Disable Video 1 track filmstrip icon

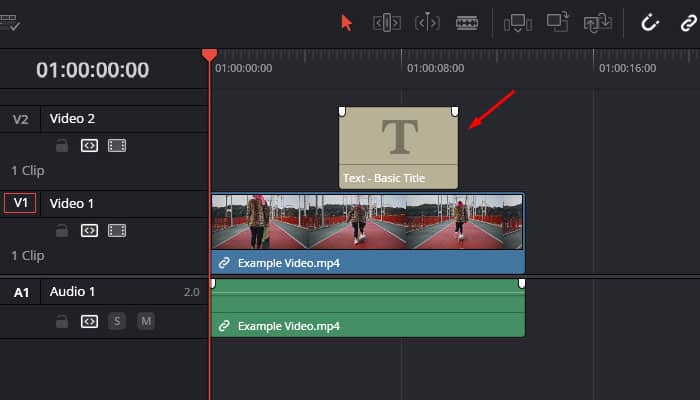(x=117, y=230)
